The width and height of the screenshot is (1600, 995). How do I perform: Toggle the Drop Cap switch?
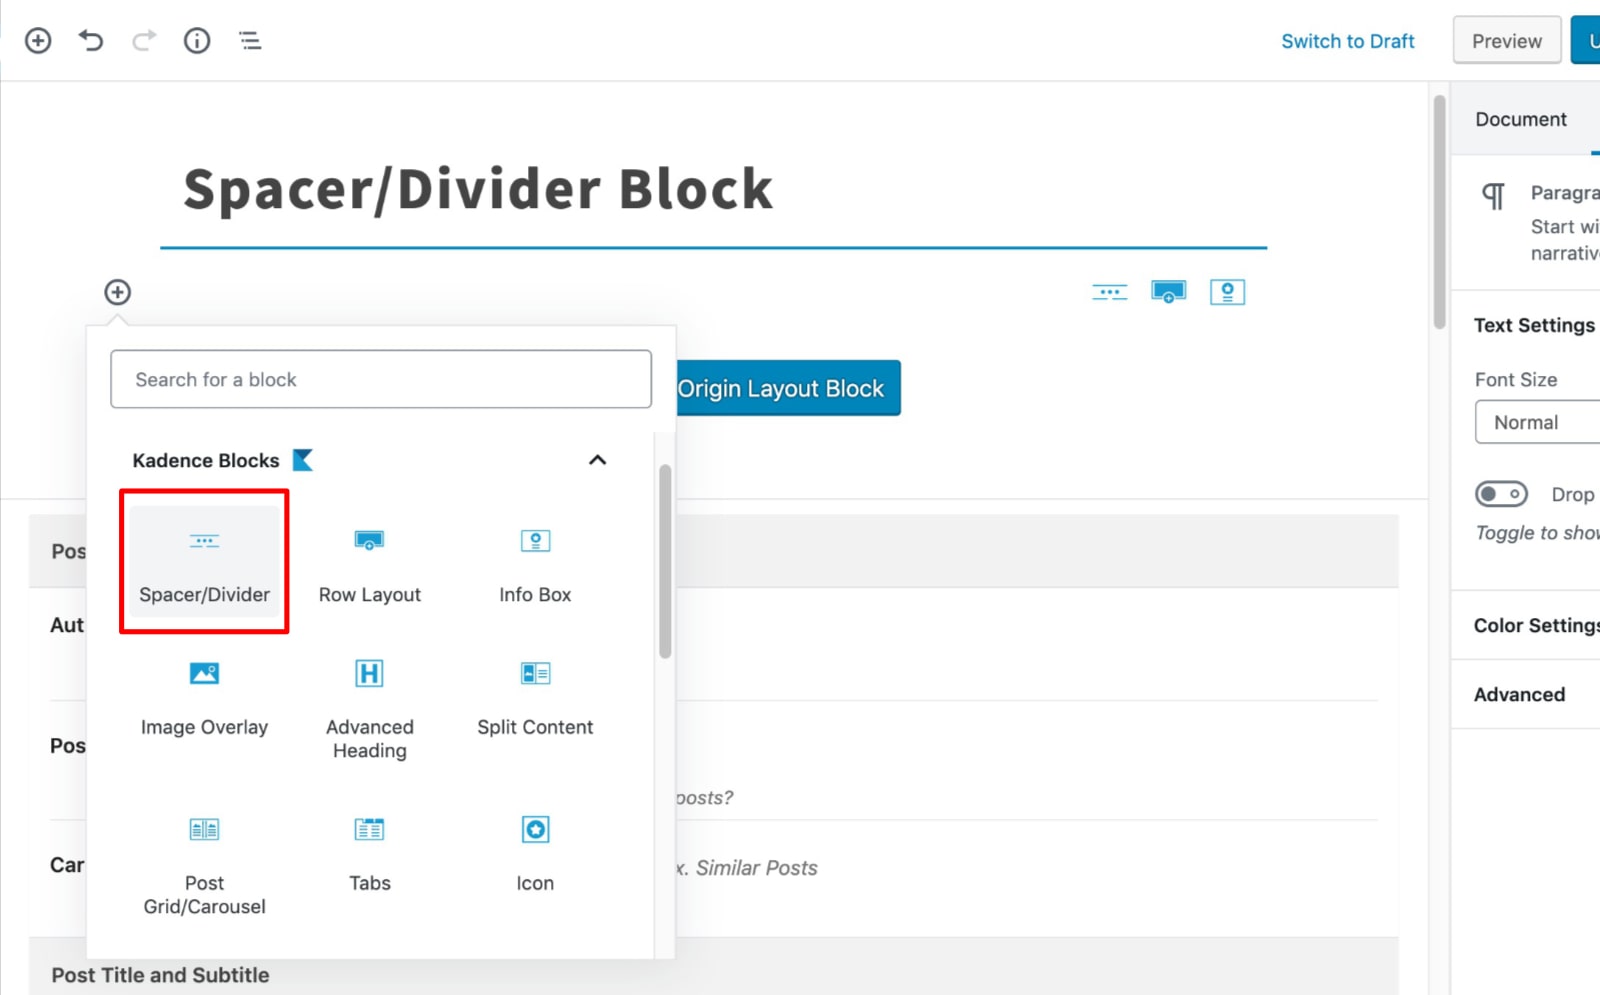pos(1501,494)
